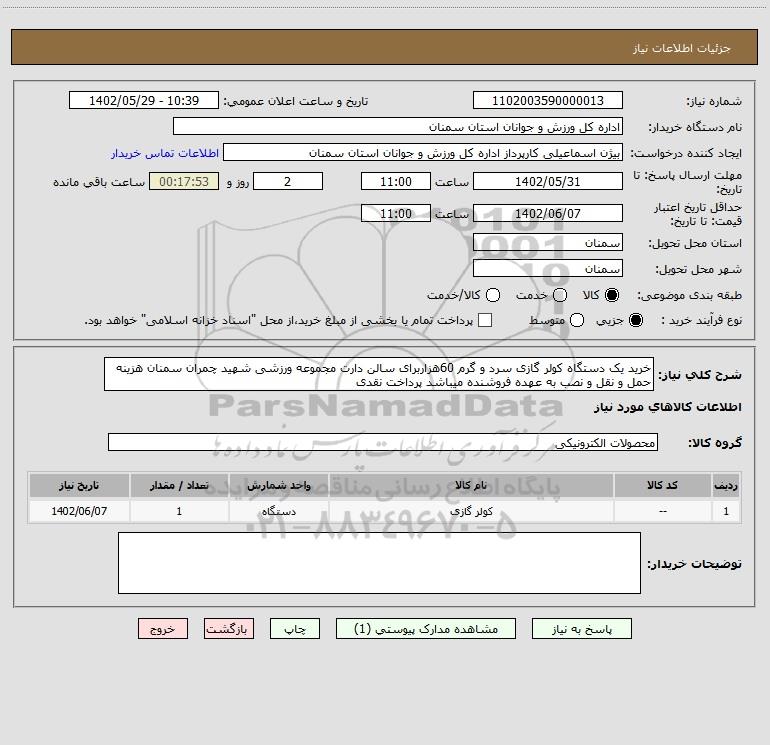
Task: Click the response deadline date 1402/05/31 field
Action: (548, 181)
